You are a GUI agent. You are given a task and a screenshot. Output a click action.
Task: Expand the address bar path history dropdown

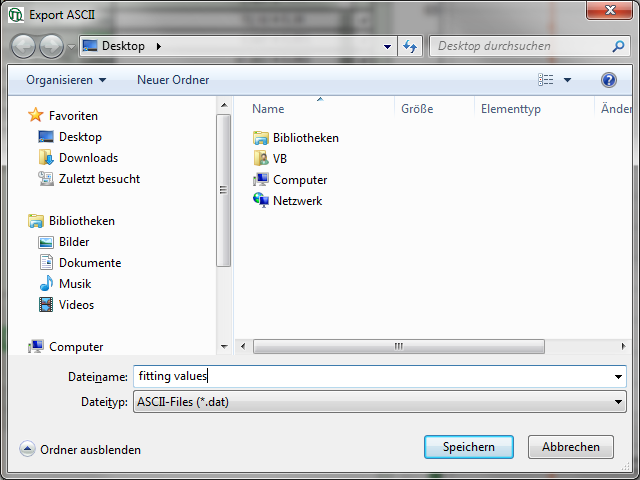point(387,46)
